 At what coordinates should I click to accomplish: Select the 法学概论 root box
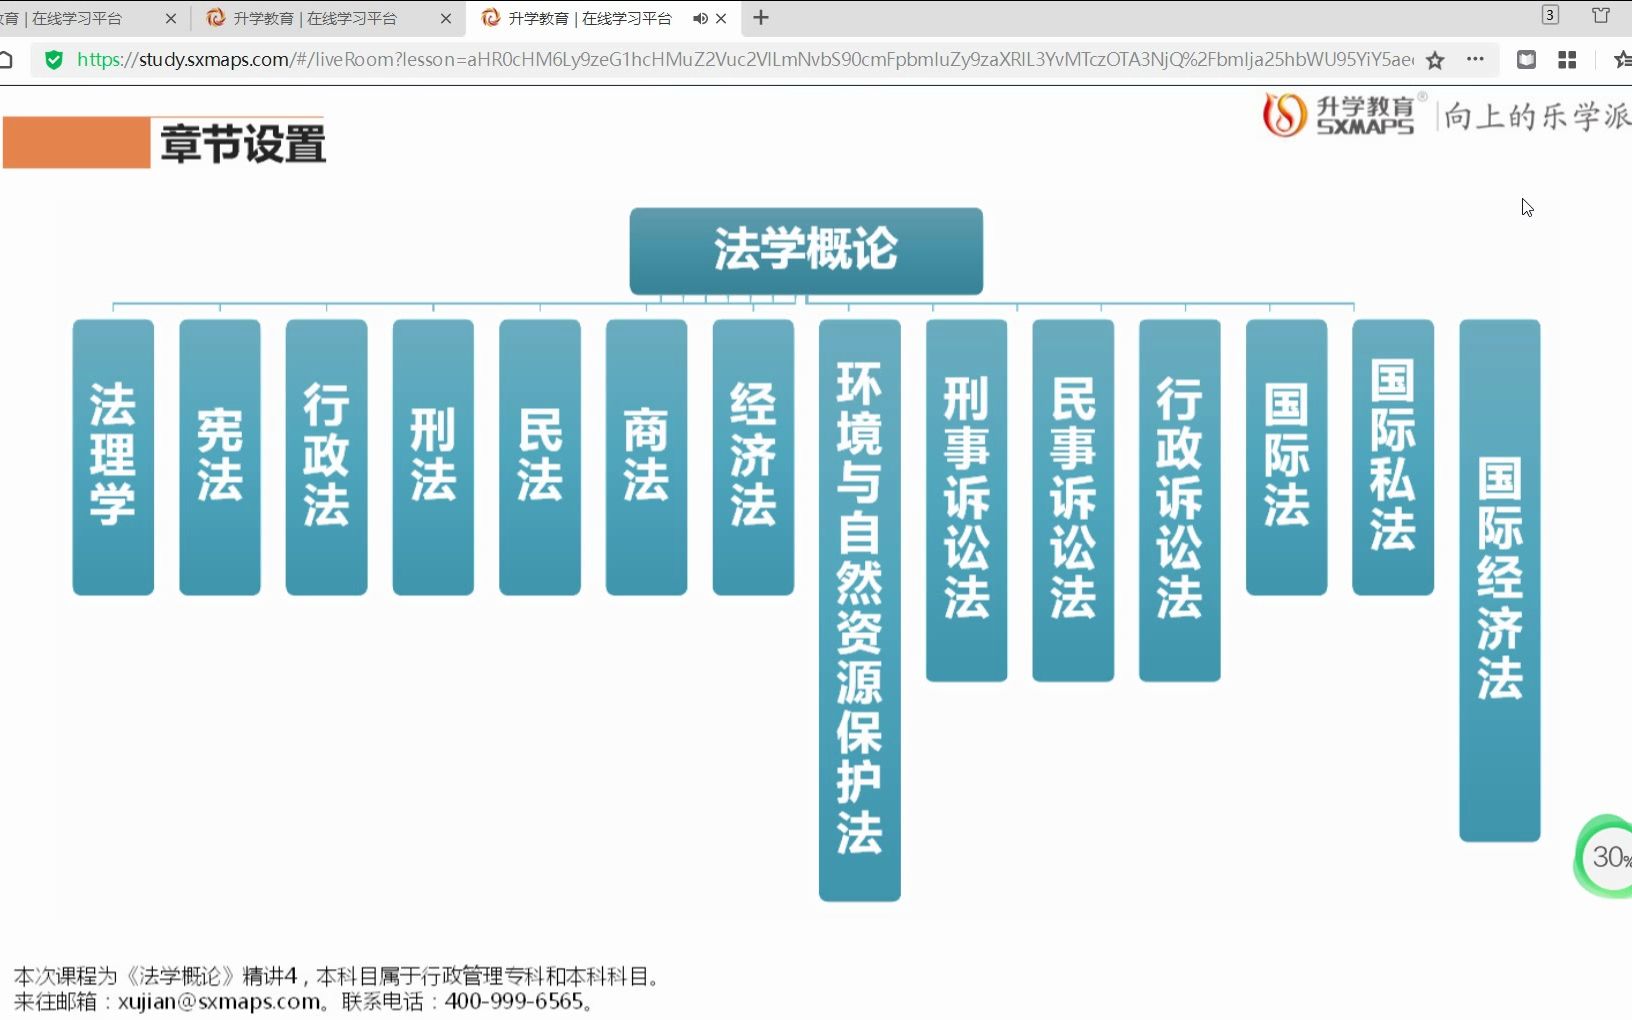(x=806, y=251)
